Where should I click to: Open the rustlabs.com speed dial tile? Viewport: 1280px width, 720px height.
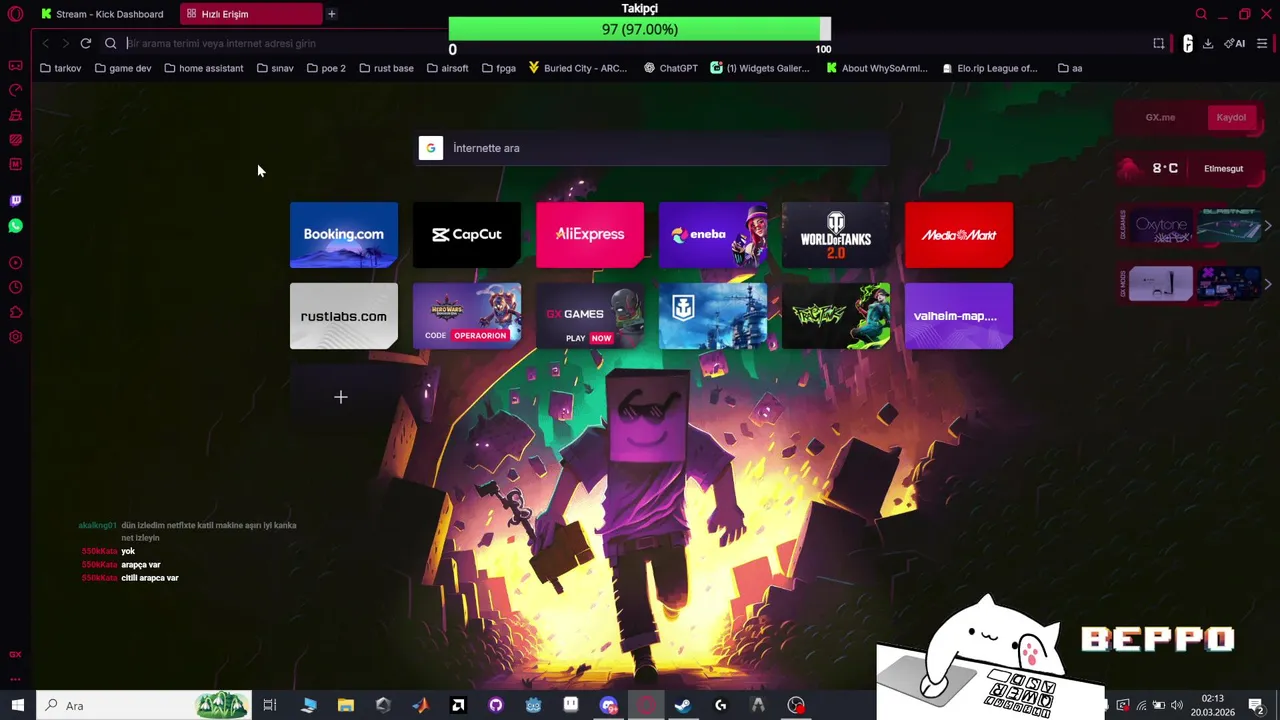(x=344, y=316)
